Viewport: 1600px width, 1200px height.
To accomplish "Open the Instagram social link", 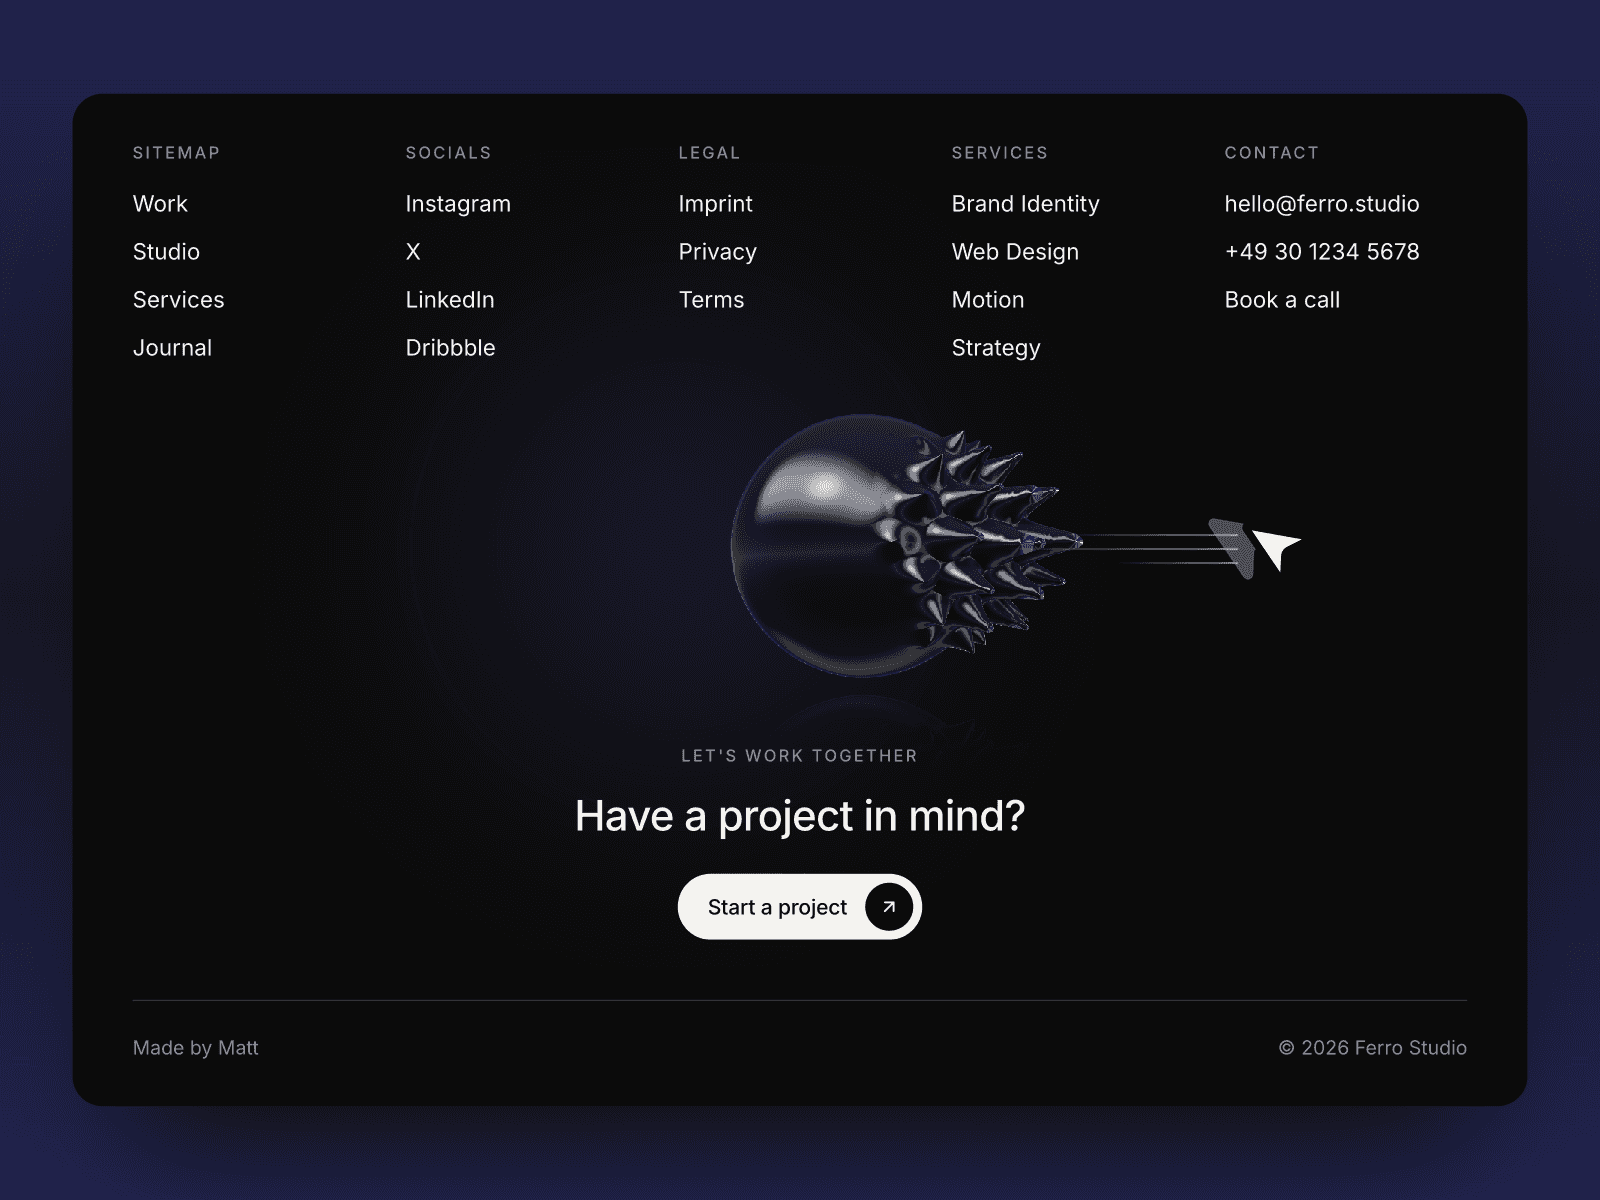I will [x=458, y=204].
